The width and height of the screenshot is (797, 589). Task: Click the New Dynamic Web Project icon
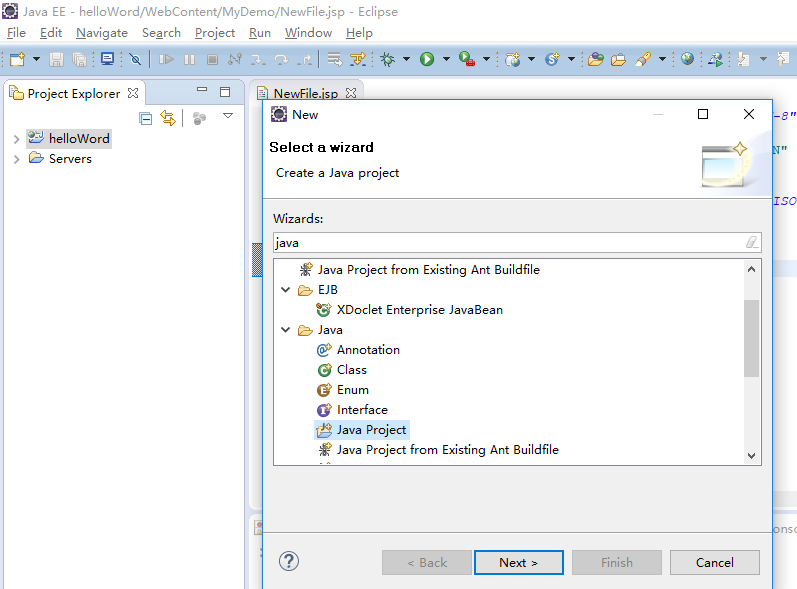(x=512, y=59)
